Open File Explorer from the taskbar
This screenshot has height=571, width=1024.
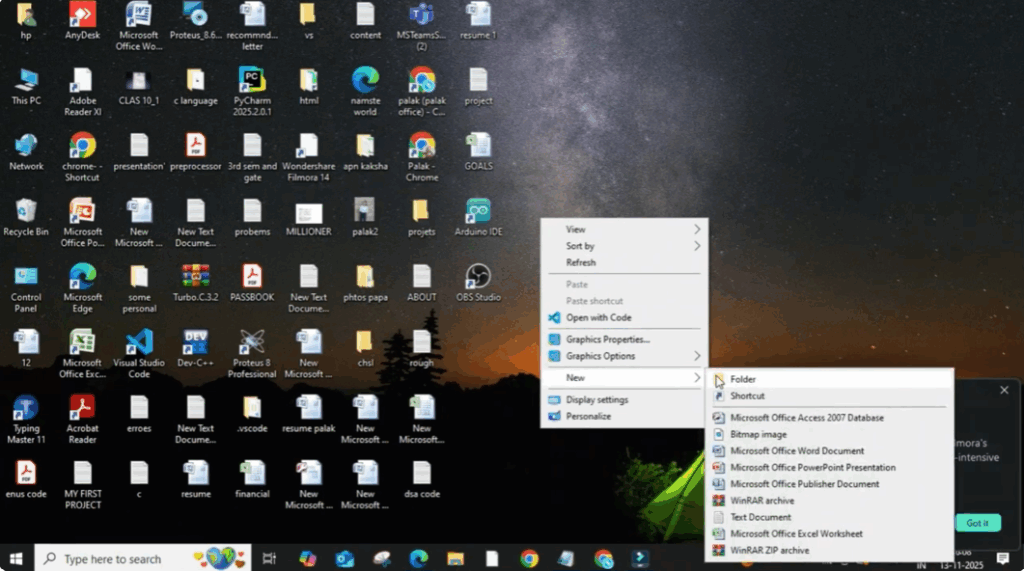tap(455, 559)
